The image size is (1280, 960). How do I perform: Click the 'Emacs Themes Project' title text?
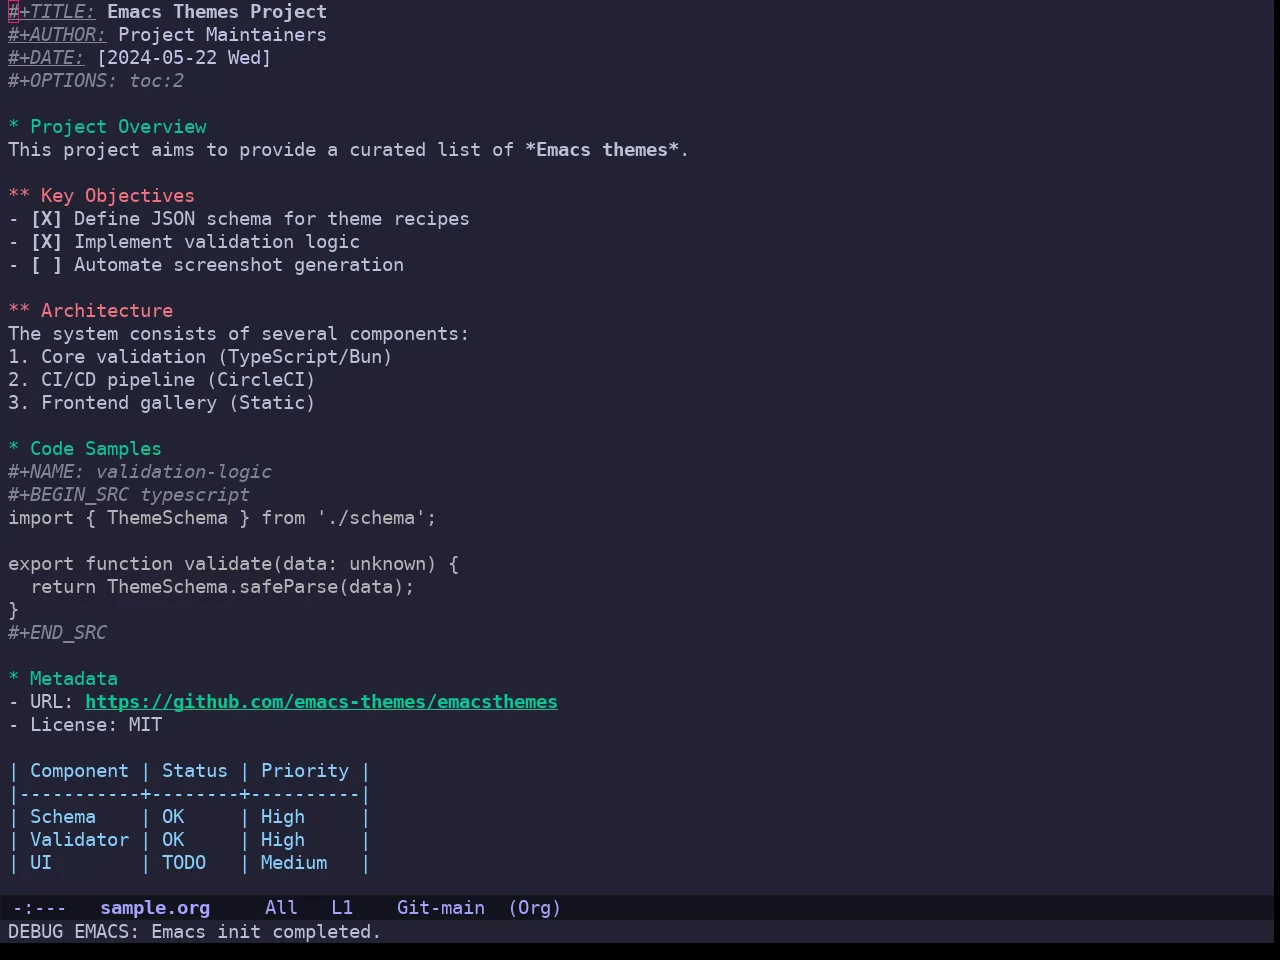[x=217, y=12]
